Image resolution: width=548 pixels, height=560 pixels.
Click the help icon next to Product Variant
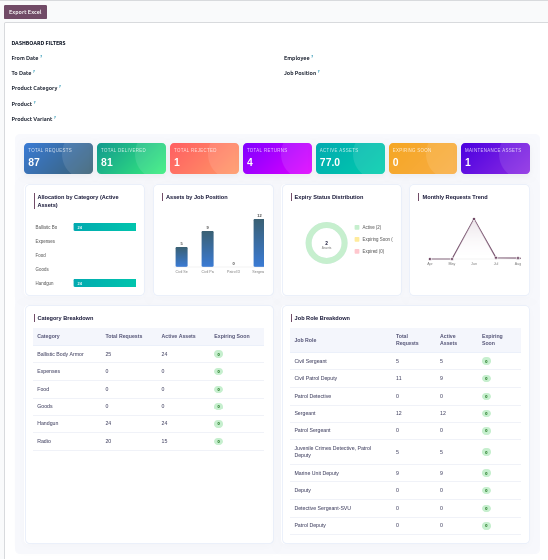pos(55,117)
